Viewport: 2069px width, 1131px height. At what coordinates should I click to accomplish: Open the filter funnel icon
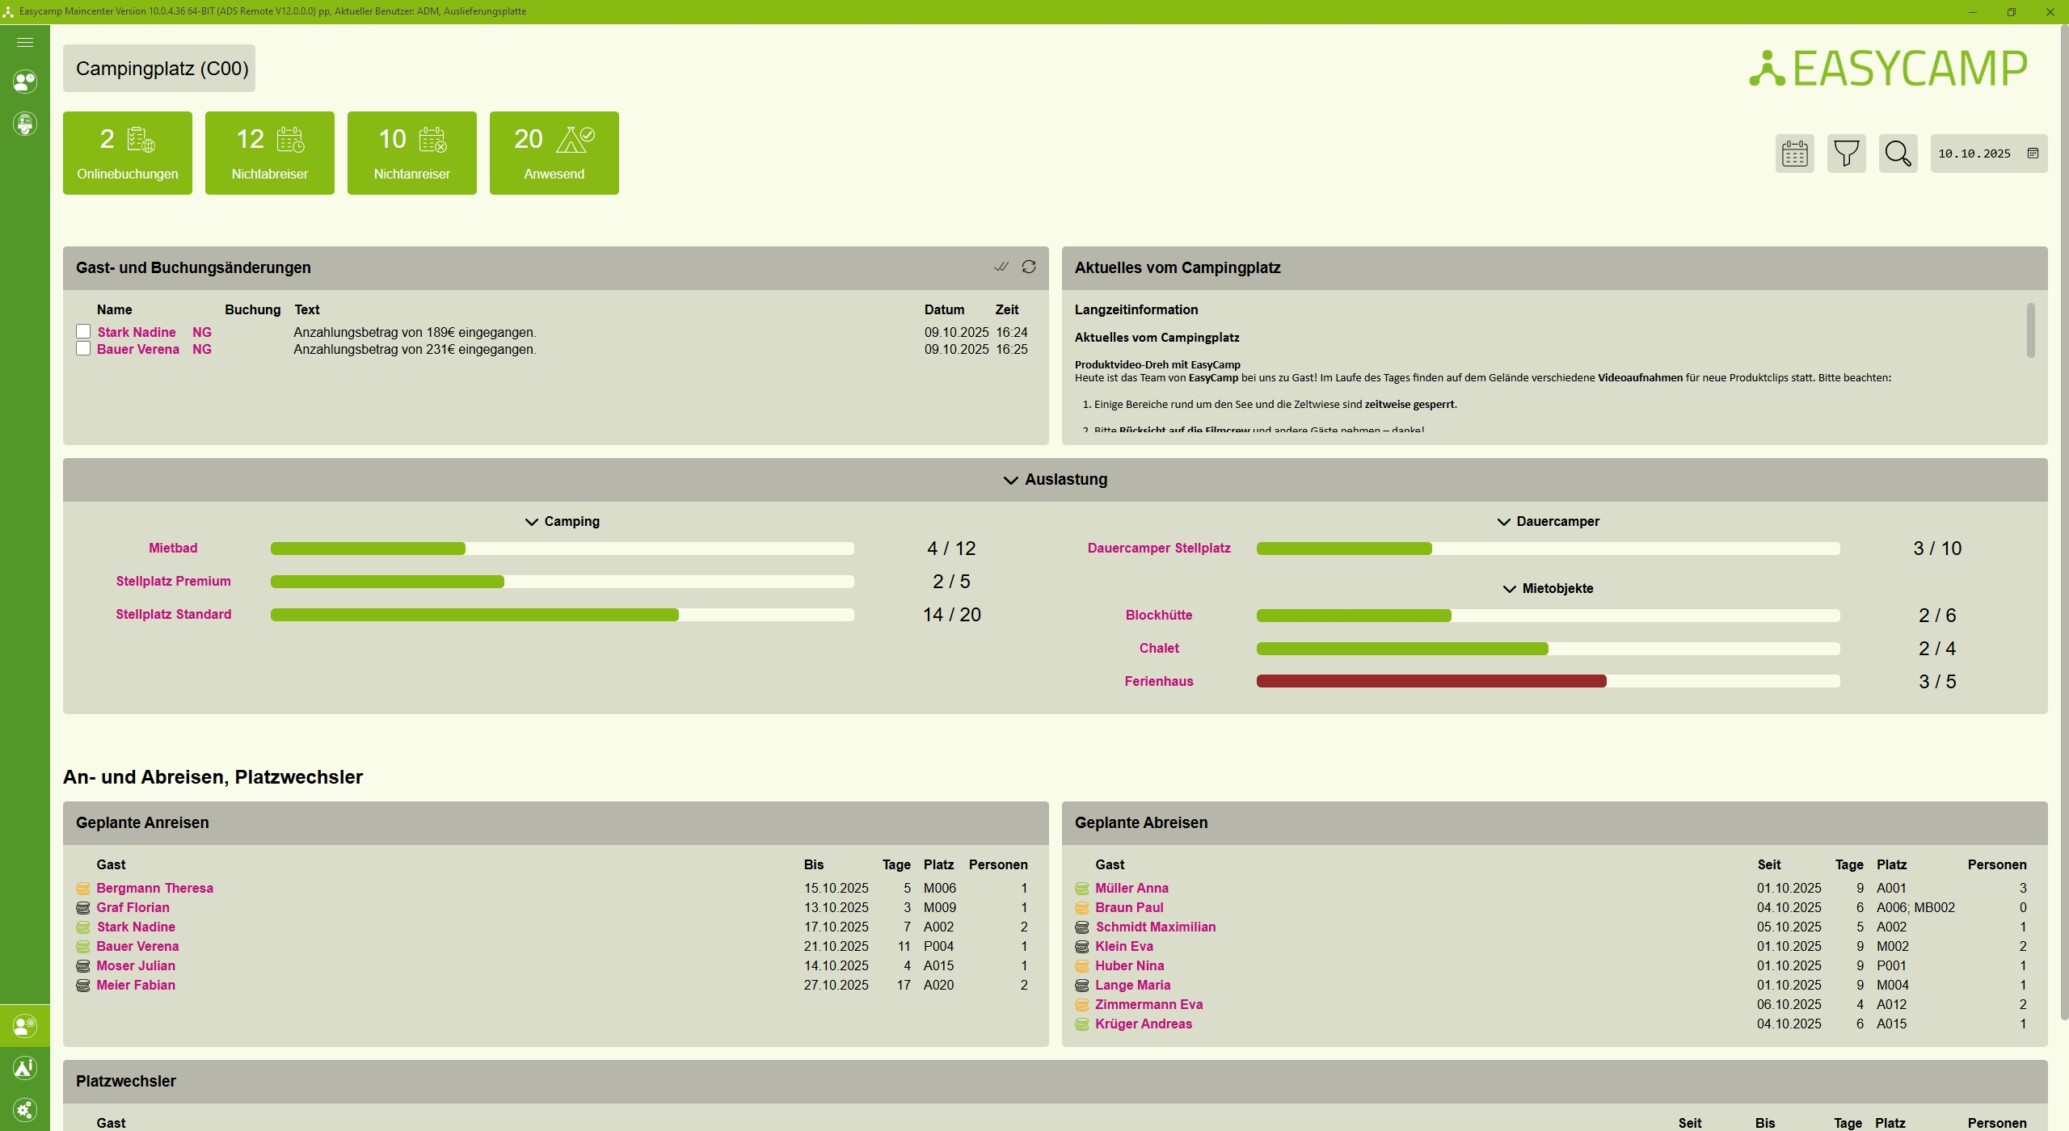[x=1846, y=154]
